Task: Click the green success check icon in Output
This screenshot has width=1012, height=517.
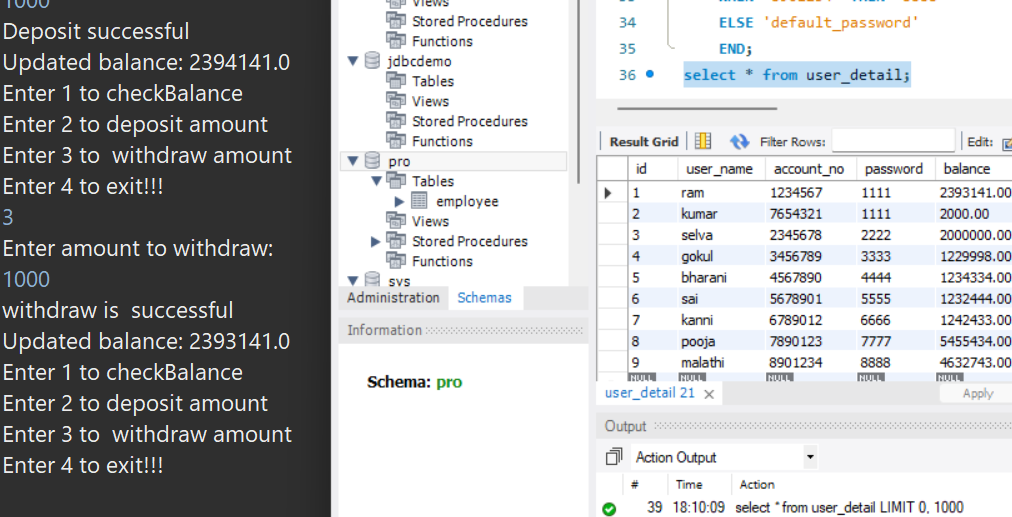Action: (x=609, y=508)
